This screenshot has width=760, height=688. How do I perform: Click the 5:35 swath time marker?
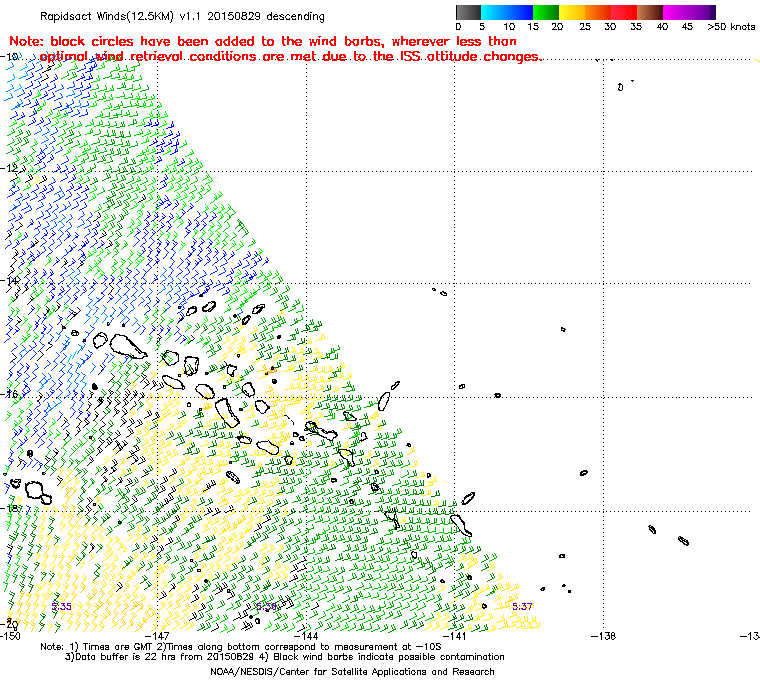pyautogui.click(x=62, y=606)
